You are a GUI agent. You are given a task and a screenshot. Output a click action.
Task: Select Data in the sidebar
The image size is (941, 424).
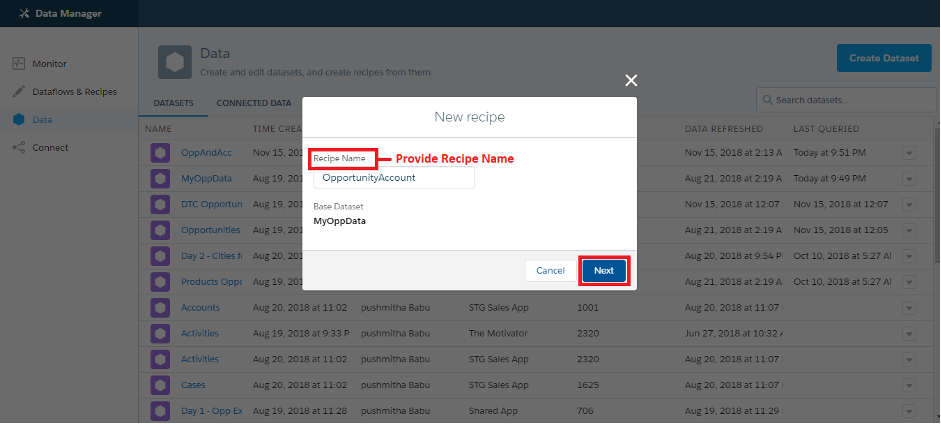(42, 120)
